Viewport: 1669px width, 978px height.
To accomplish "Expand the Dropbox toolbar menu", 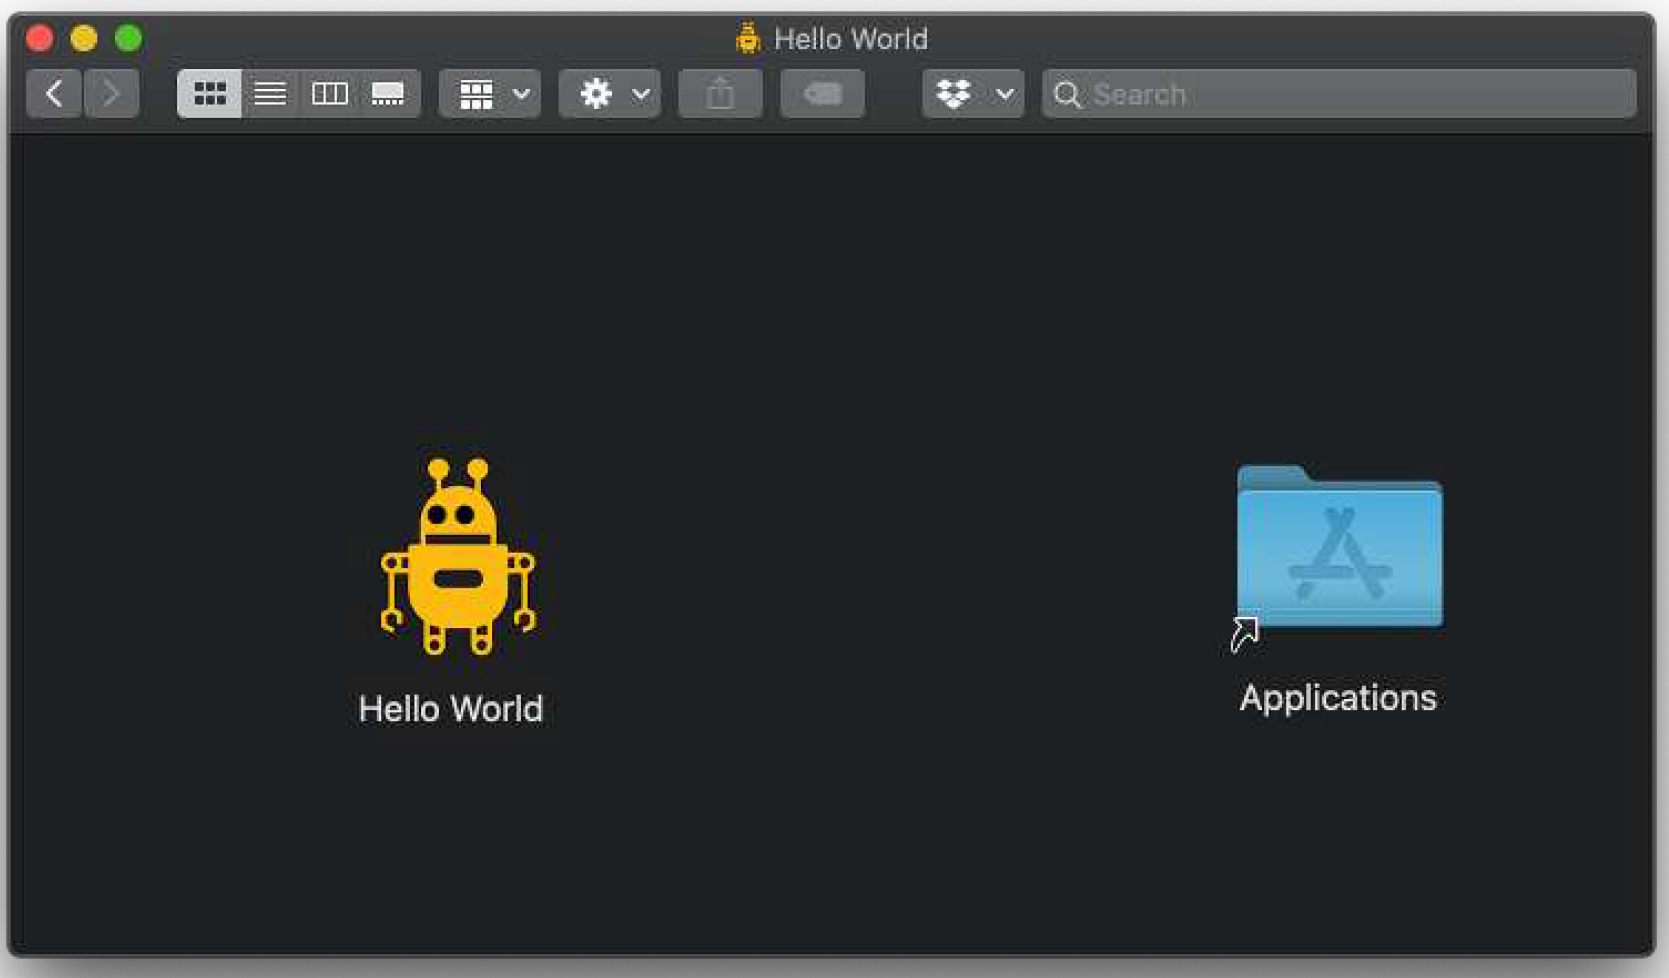I will pyautogui.click(x=973, y=94).
